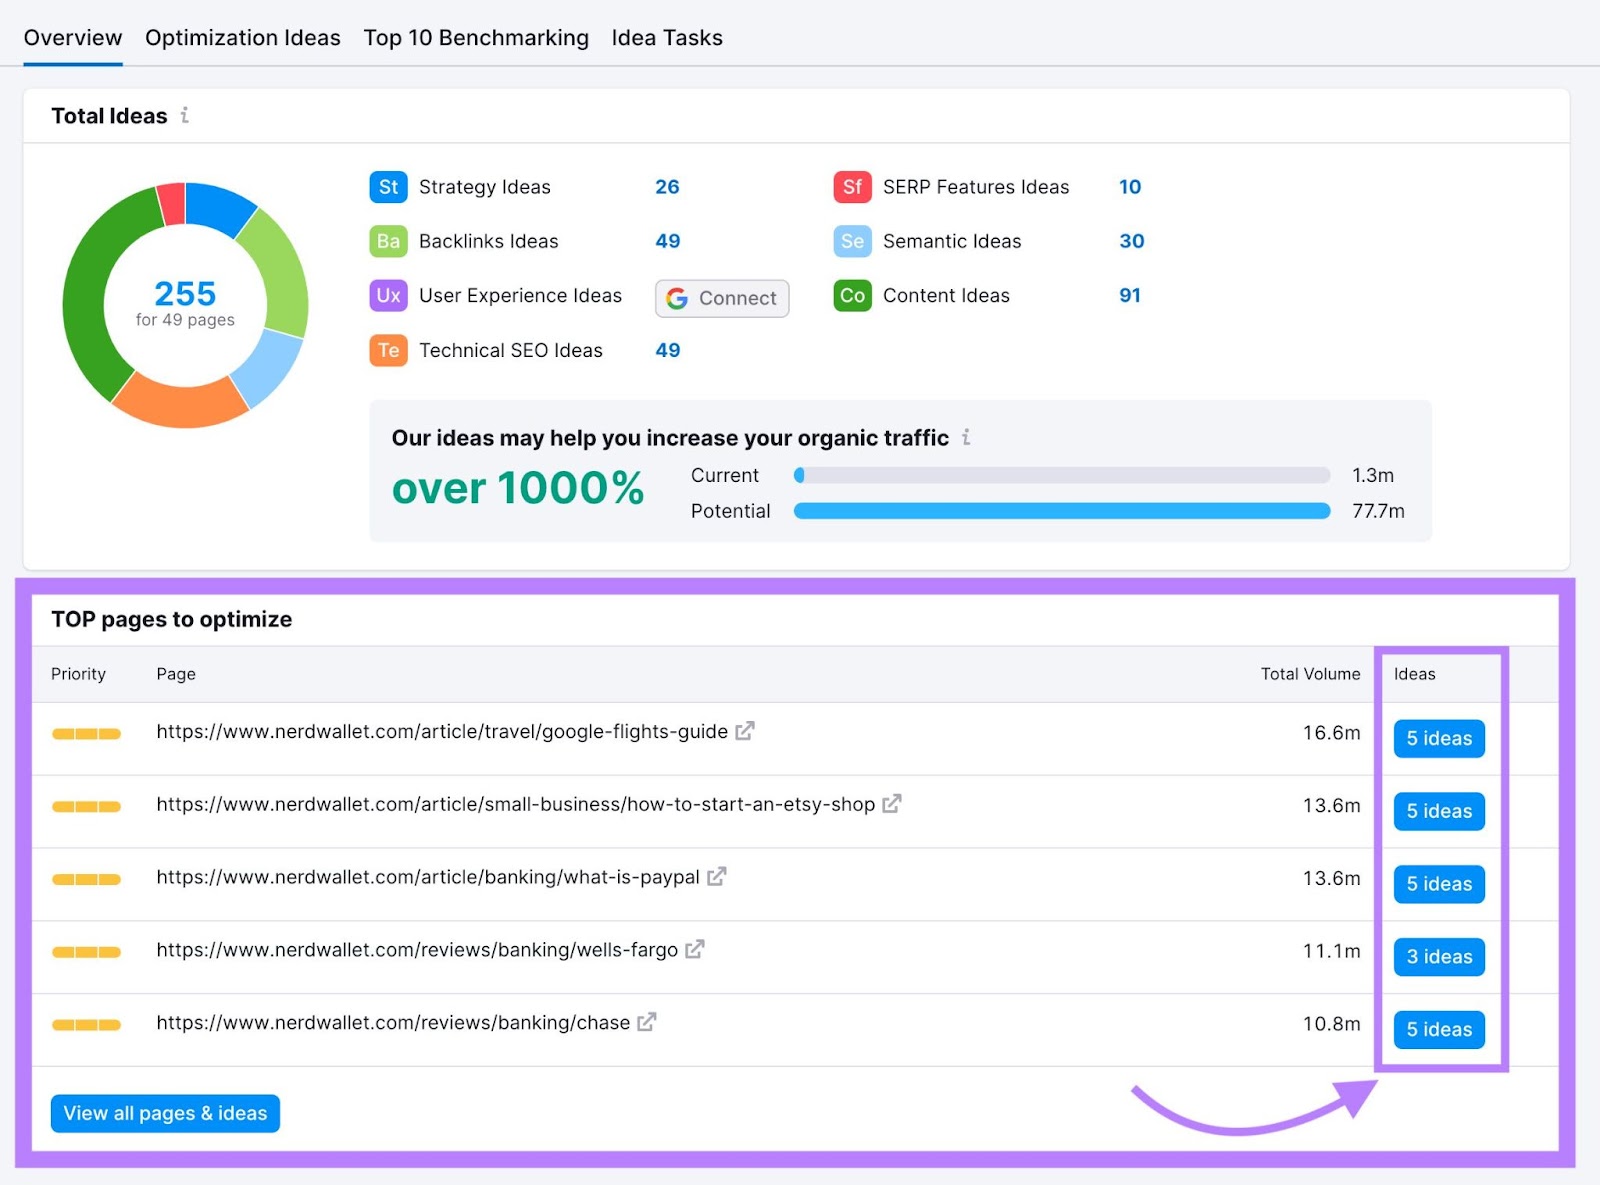The image size is (1600, 1185).
Task: Open the 3 ideas button for wells-fargo
Action: point(1439,957)
